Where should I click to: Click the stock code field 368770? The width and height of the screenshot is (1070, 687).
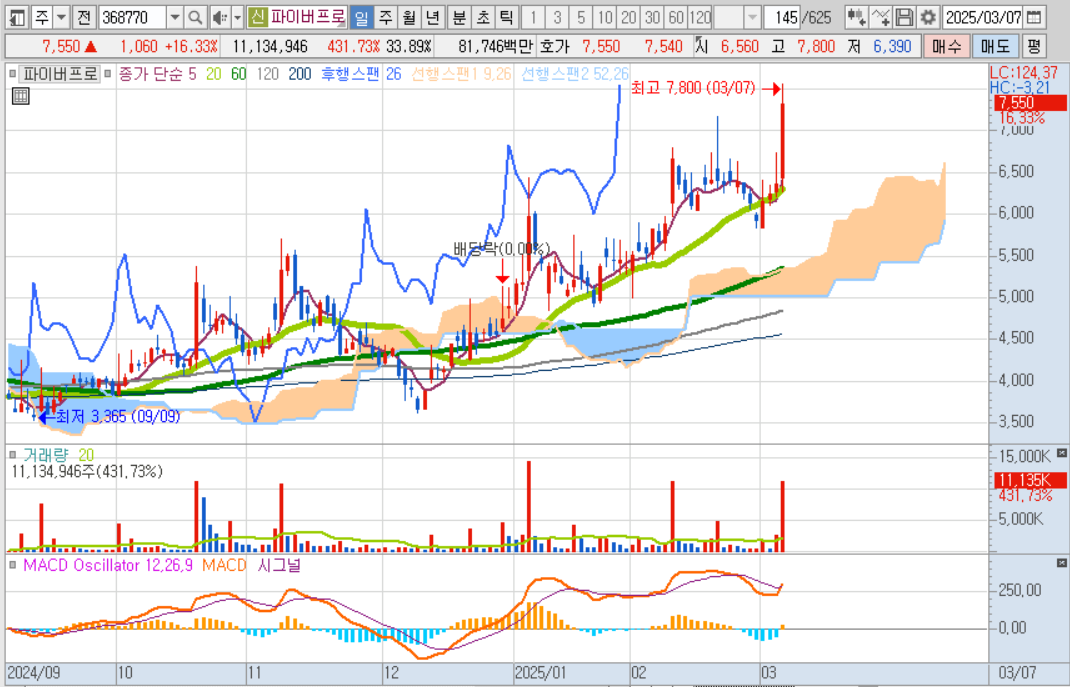tap(132, 17)
